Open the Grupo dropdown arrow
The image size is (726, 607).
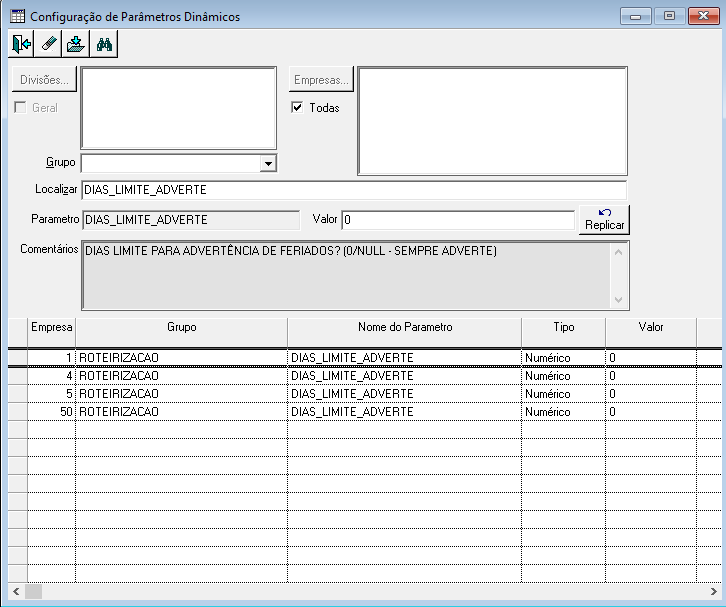pyautogui.click(x=268, y=163)
